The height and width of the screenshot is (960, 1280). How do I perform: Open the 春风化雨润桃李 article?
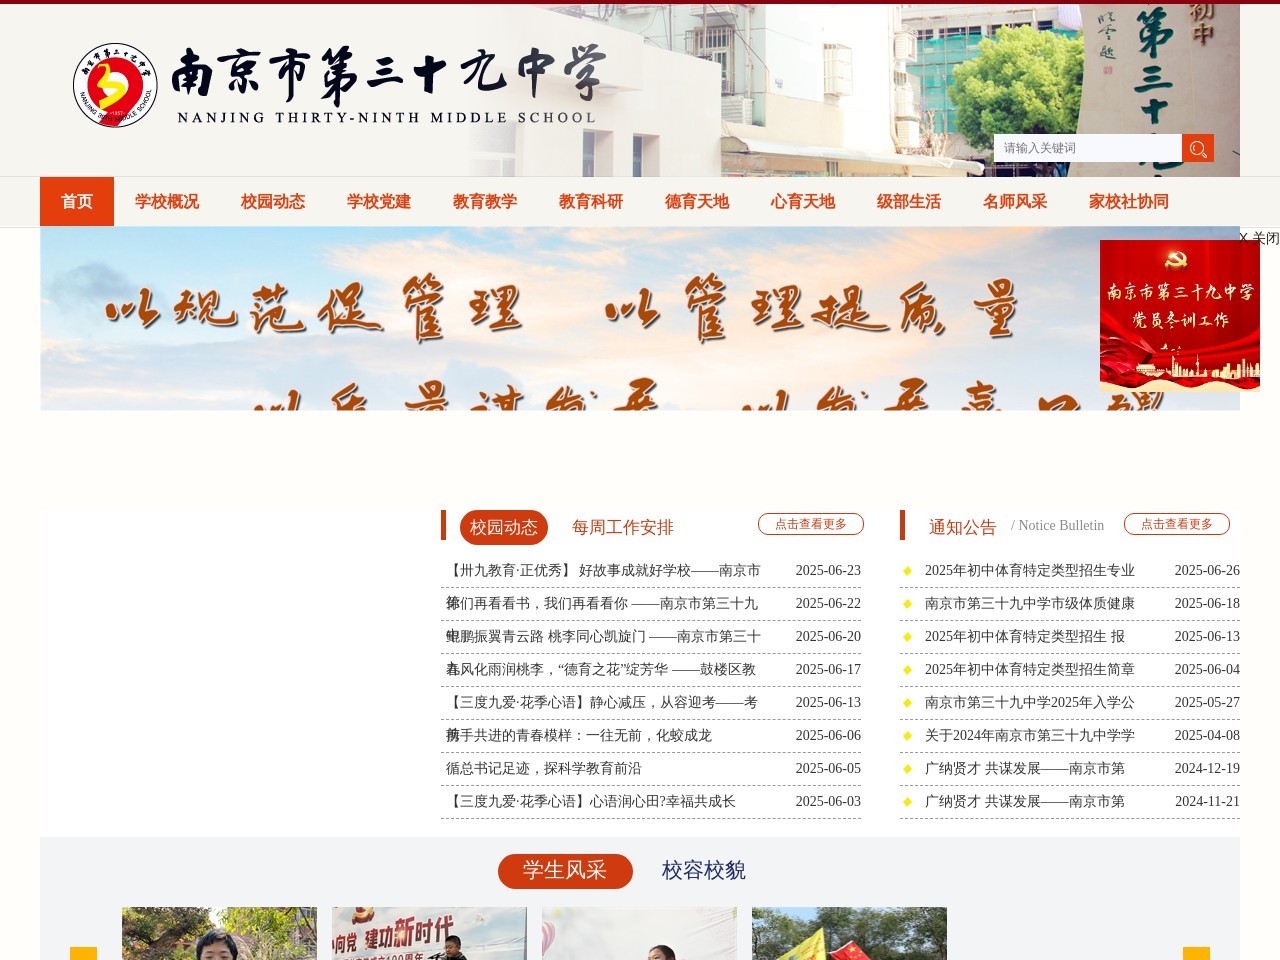[x=601, y=669]
